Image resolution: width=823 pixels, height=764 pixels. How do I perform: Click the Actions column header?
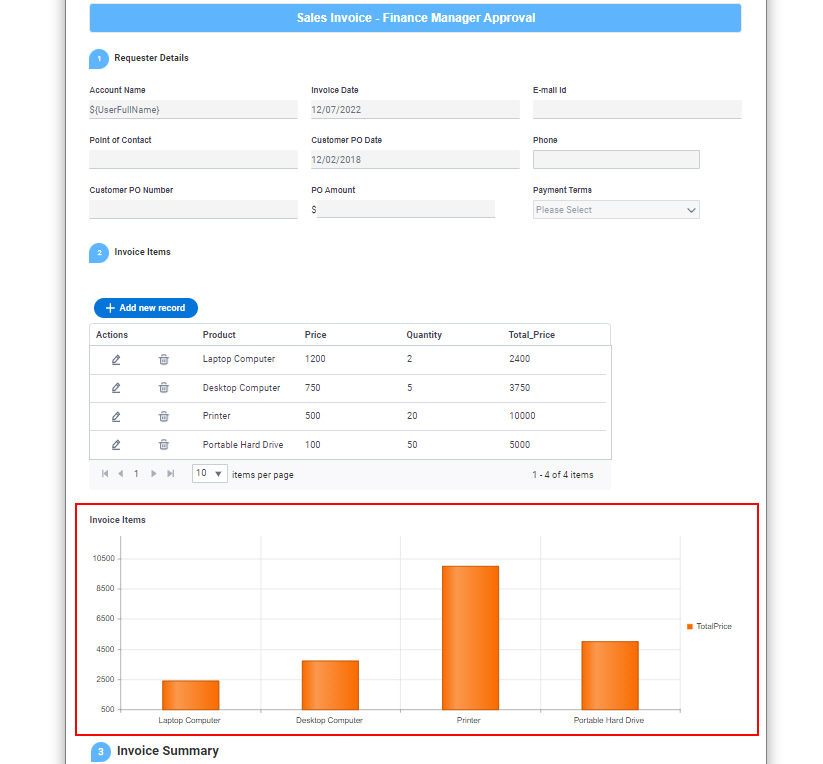[112, 335]
